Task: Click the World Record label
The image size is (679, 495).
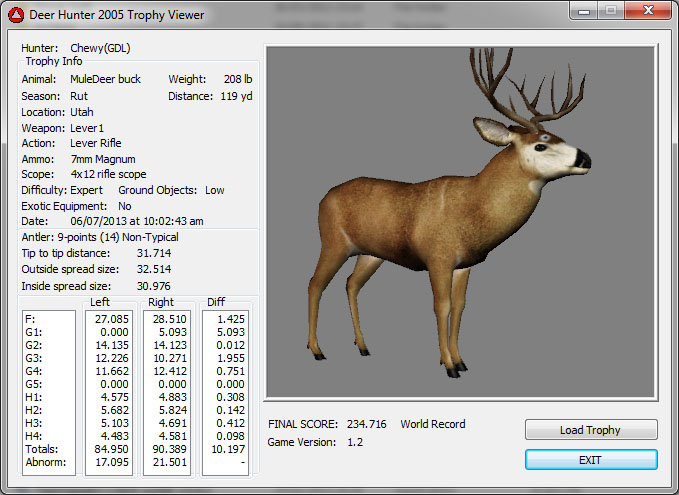Action: (x=433, y=424)
